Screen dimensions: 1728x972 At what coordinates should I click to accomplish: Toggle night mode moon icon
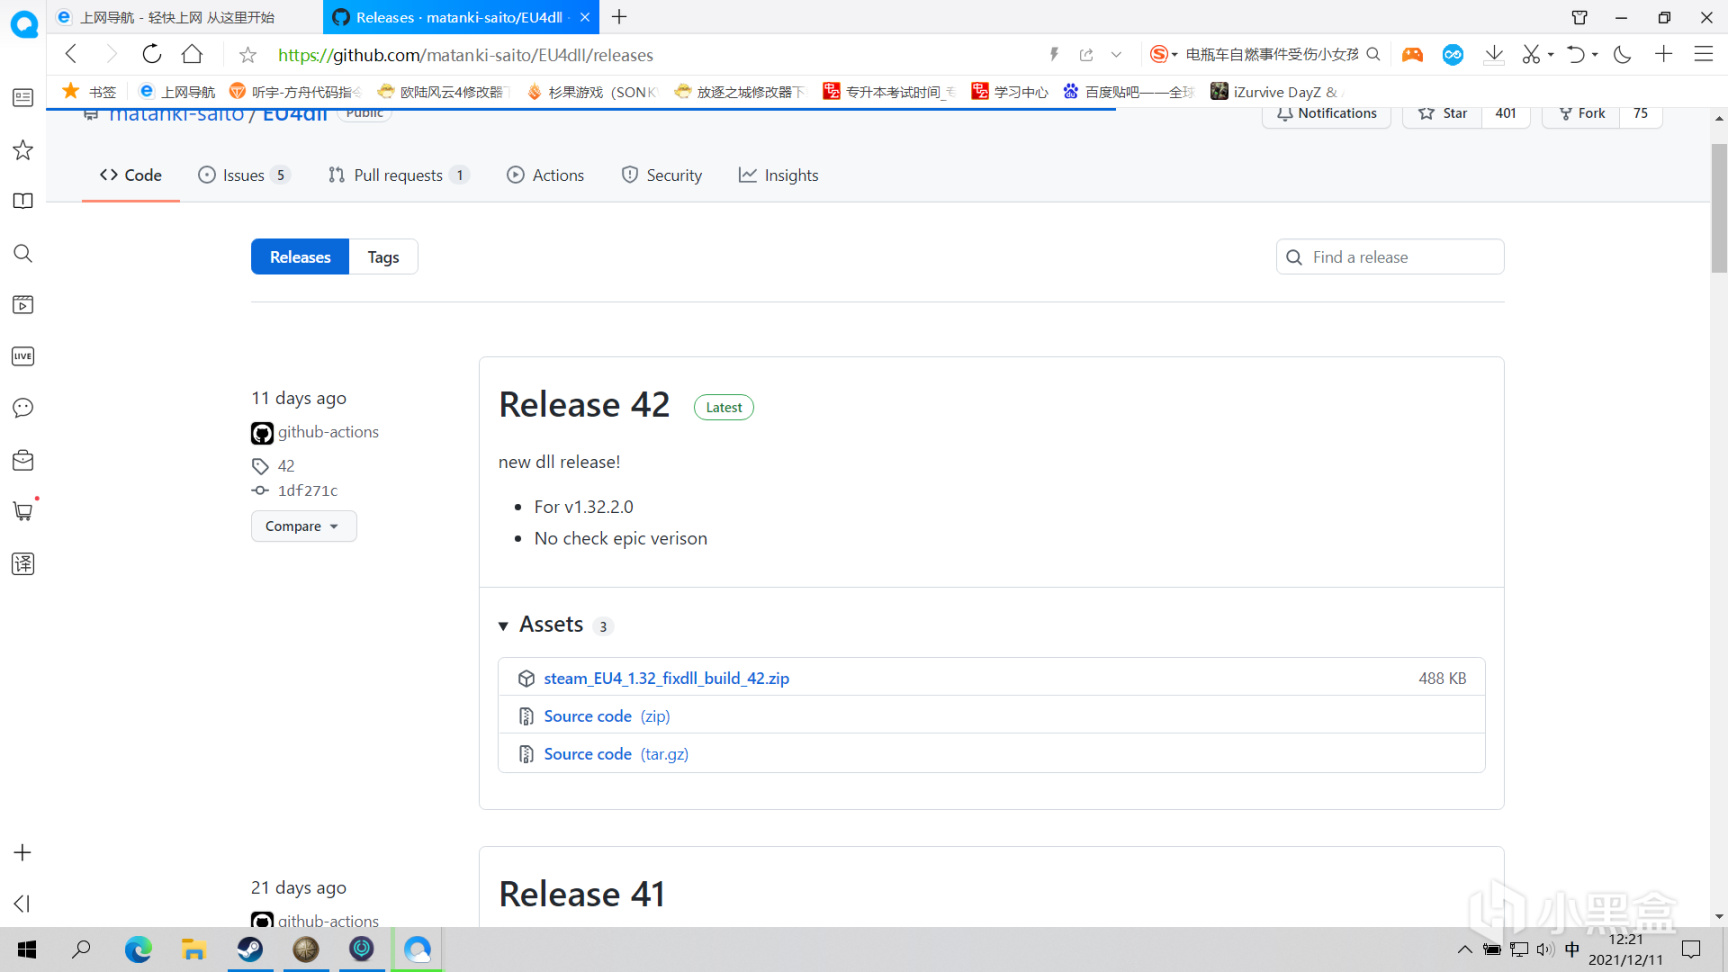1622,54
